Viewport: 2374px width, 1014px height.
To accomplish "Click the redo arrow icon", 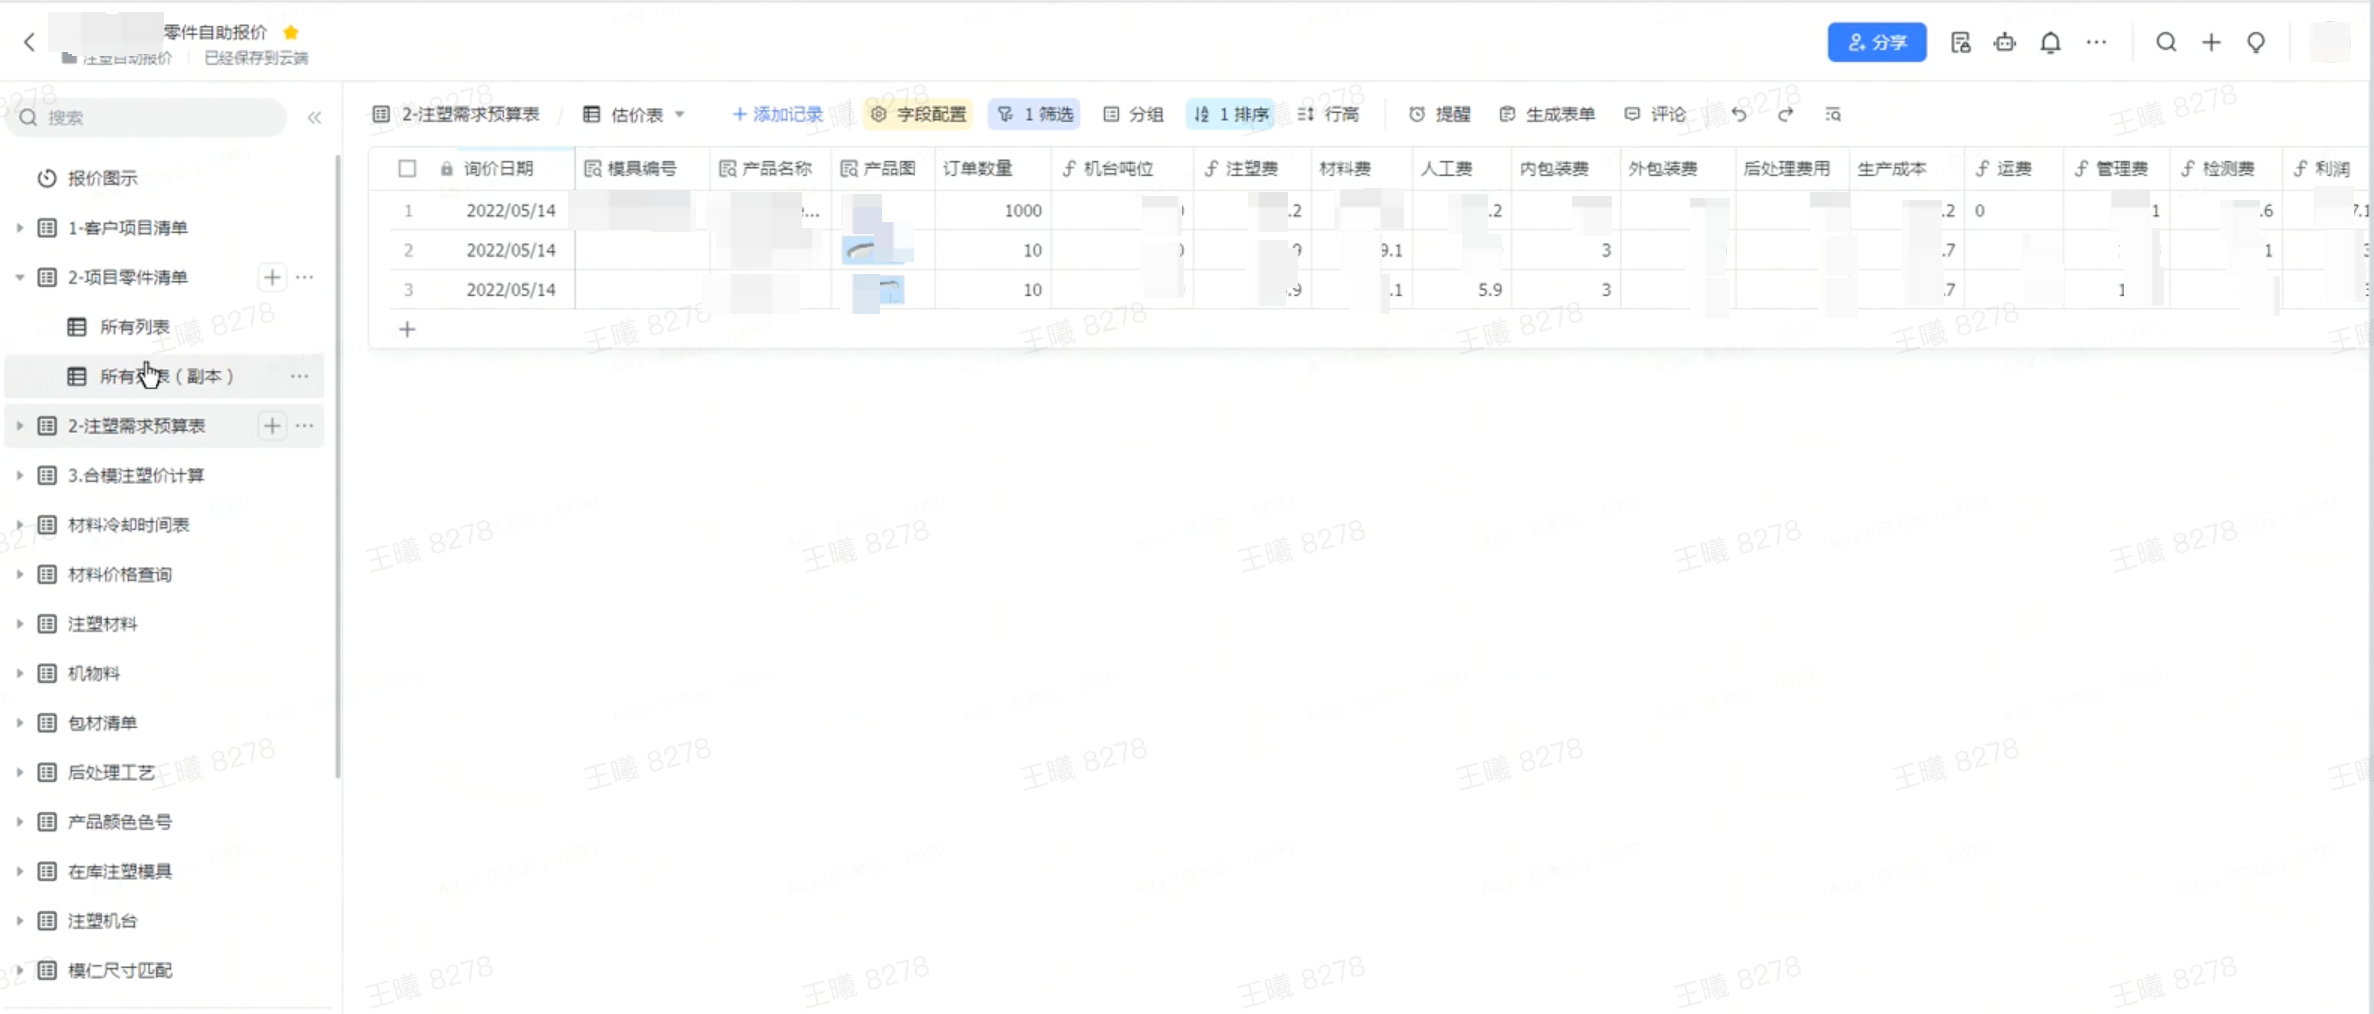I will coord(1785,115).
